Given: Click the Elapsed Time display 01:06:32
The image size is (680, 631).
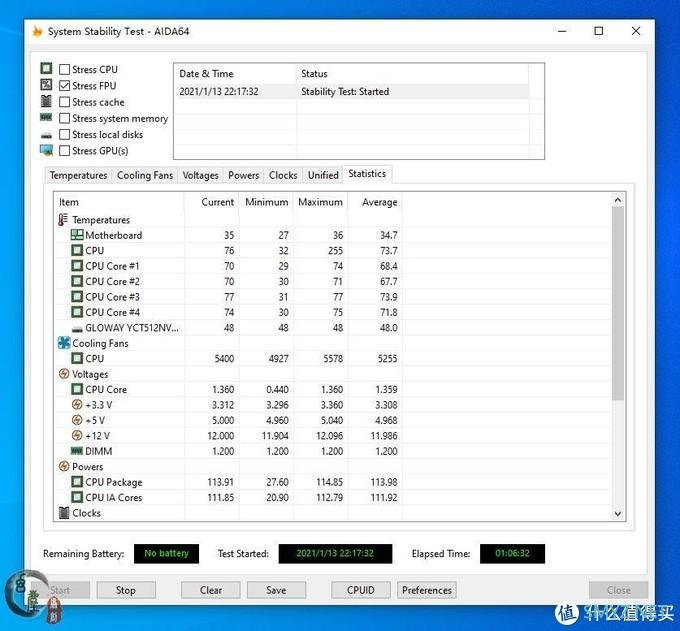Looking at the screenshot, I should tap(512, 553).
